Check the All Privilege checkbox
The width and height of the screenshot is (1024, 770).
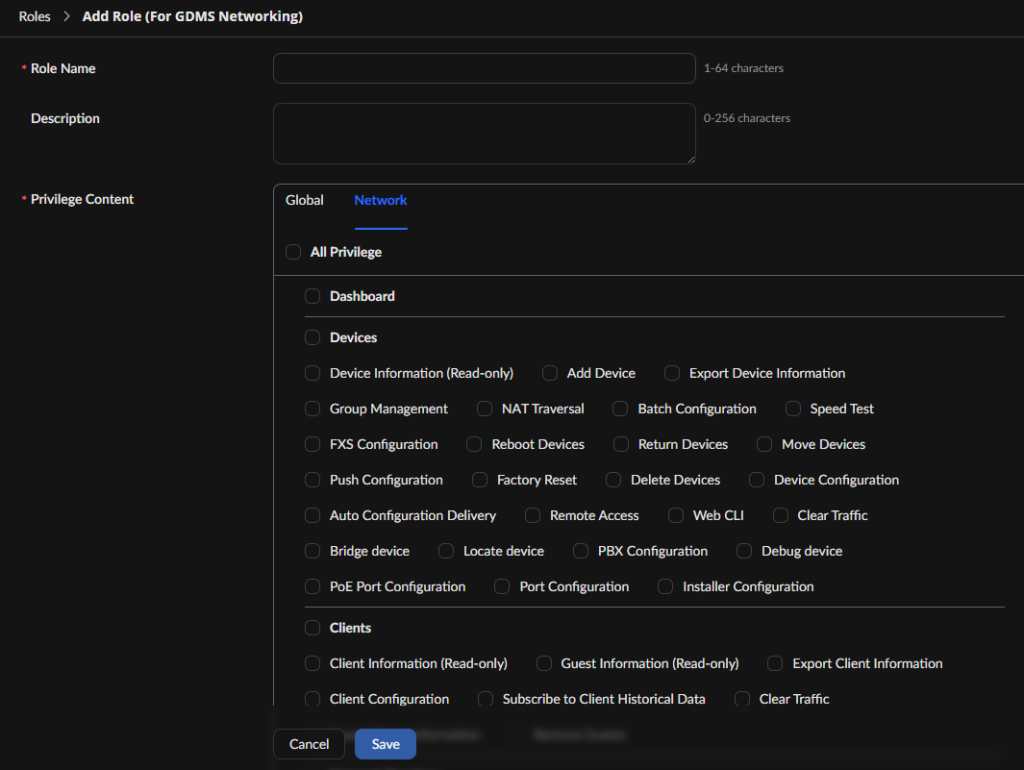pos(293,252)
